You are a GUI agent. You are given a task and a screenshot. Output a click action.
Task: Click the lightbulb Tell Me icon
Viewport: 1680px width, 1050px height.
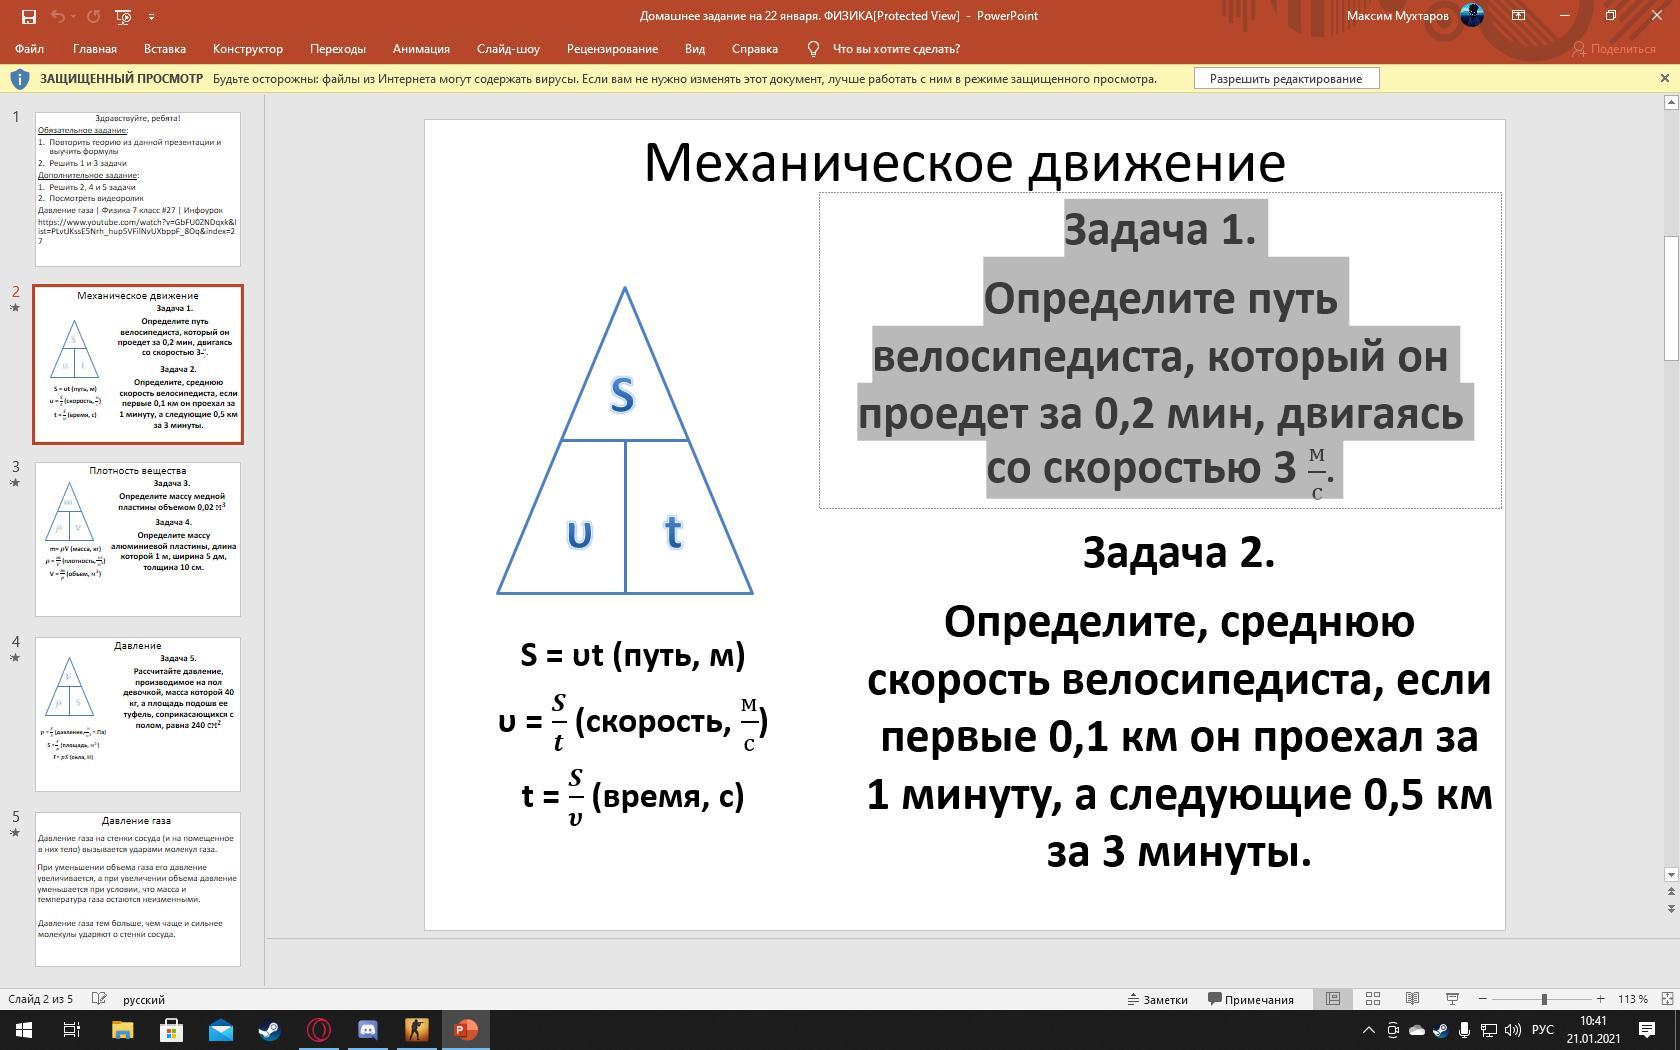pyautogui.click(x=813, y=49)
